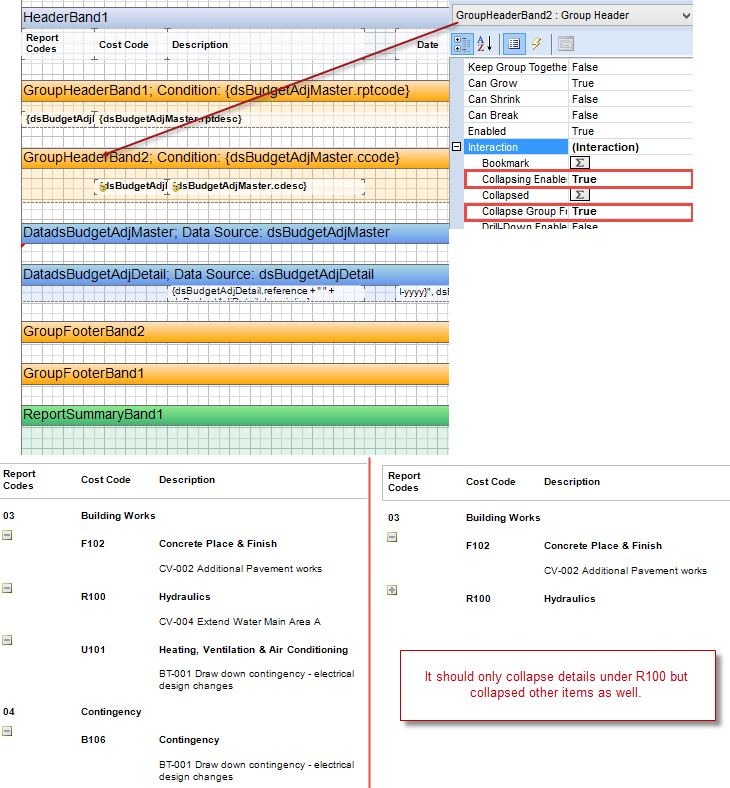Select the HeaderBand1 band header
Image resolution: width=730 pixels, height=788 pixels.
pos(235,18)
